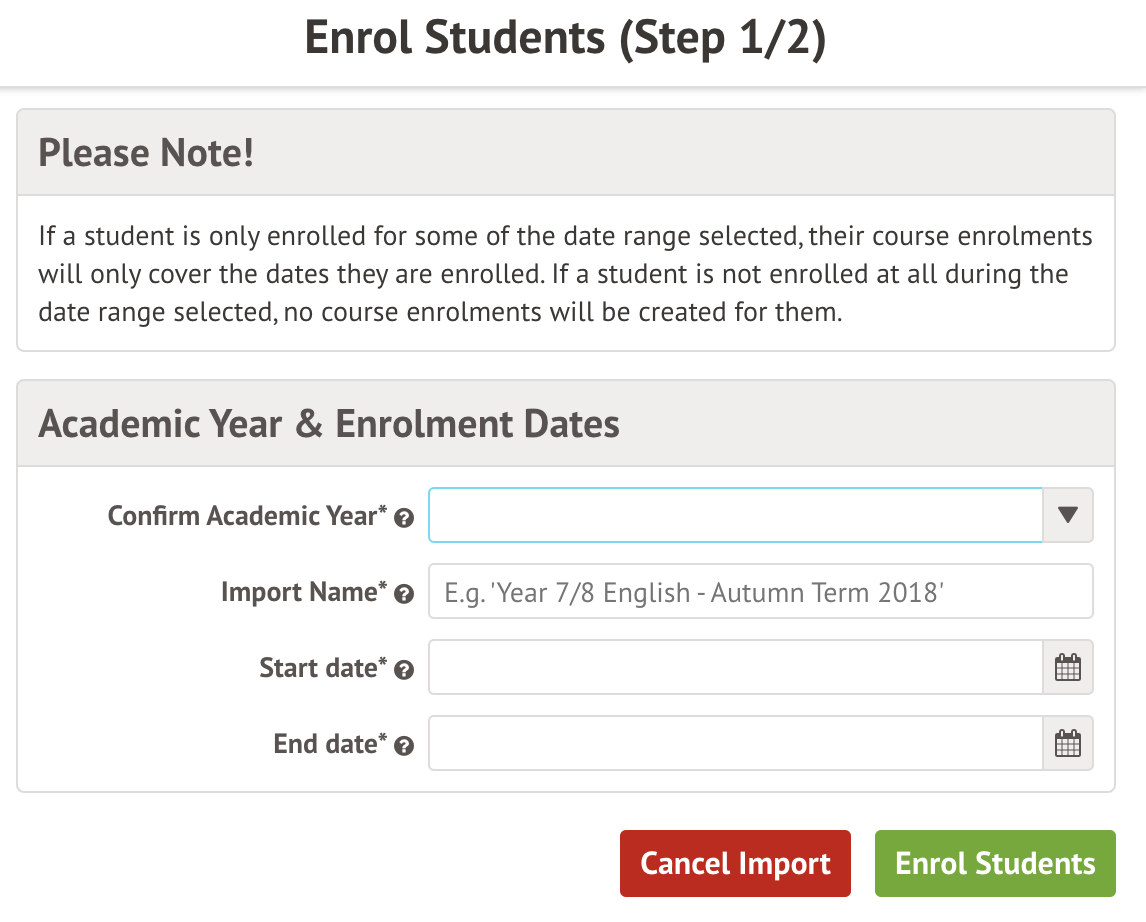
Task: Click the End date field label
Action: pyautogui.click(x=329, y=744)
